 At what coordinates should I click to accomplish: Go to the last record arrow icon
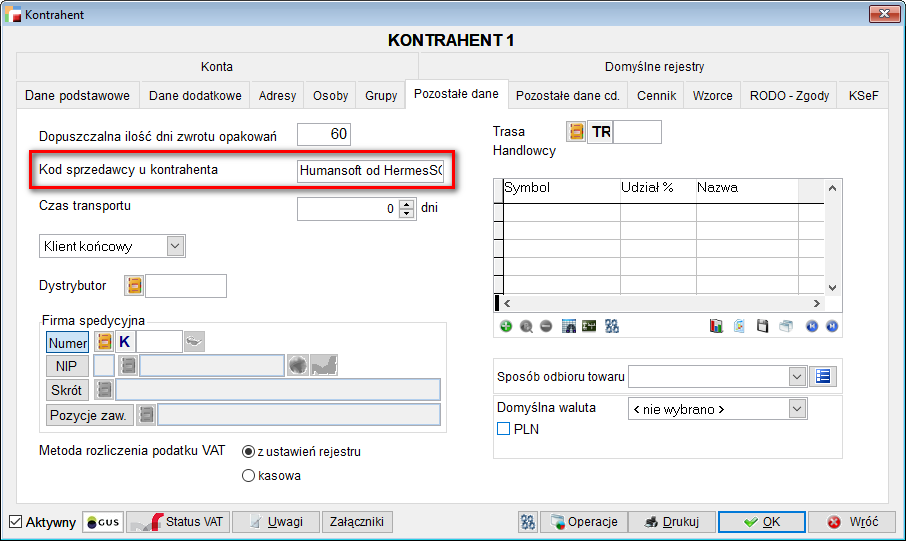[831, 326]
